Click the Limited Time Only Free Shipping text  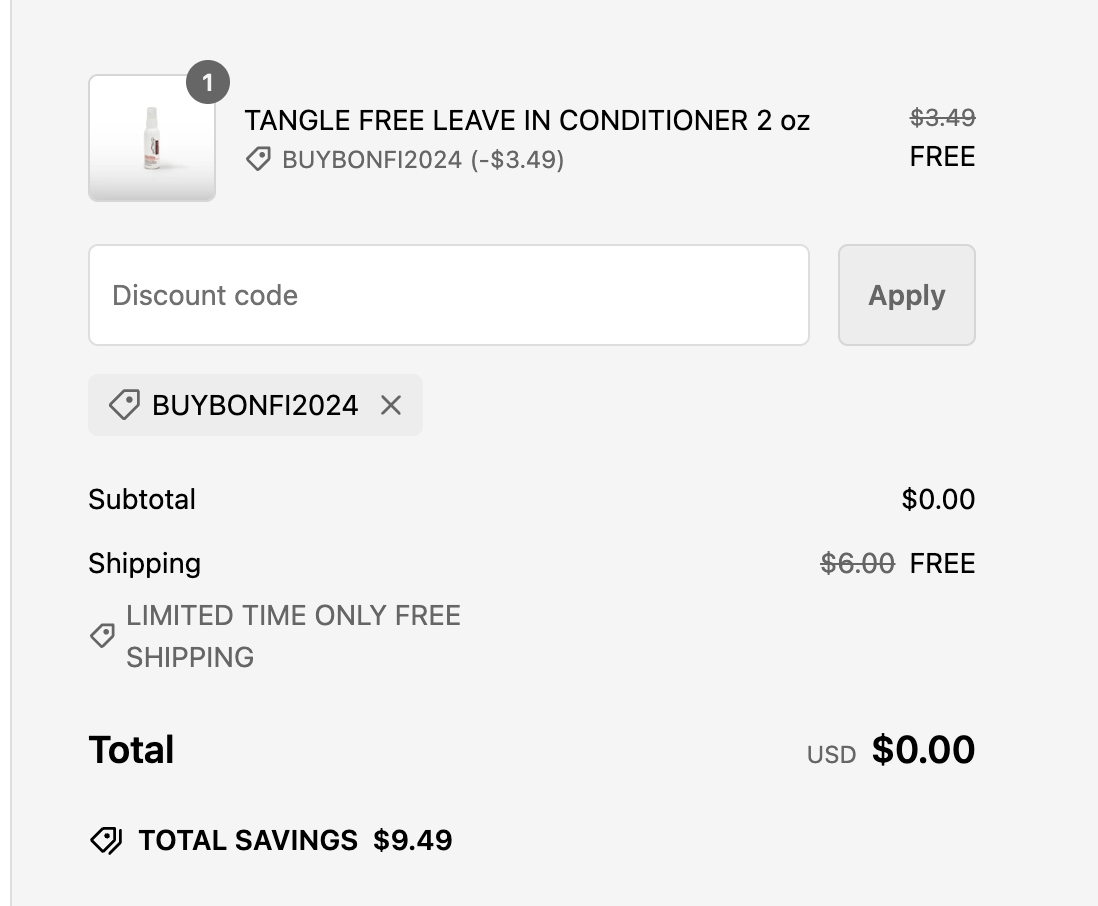293,636
